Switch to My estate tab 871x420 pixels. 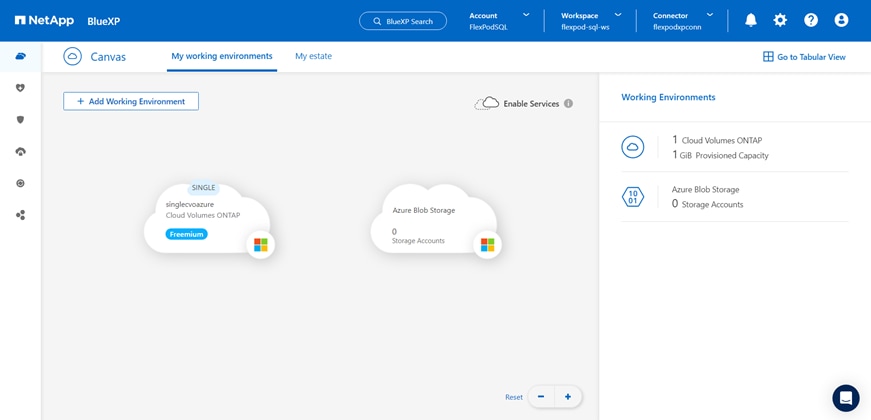[x=313, y=56]
